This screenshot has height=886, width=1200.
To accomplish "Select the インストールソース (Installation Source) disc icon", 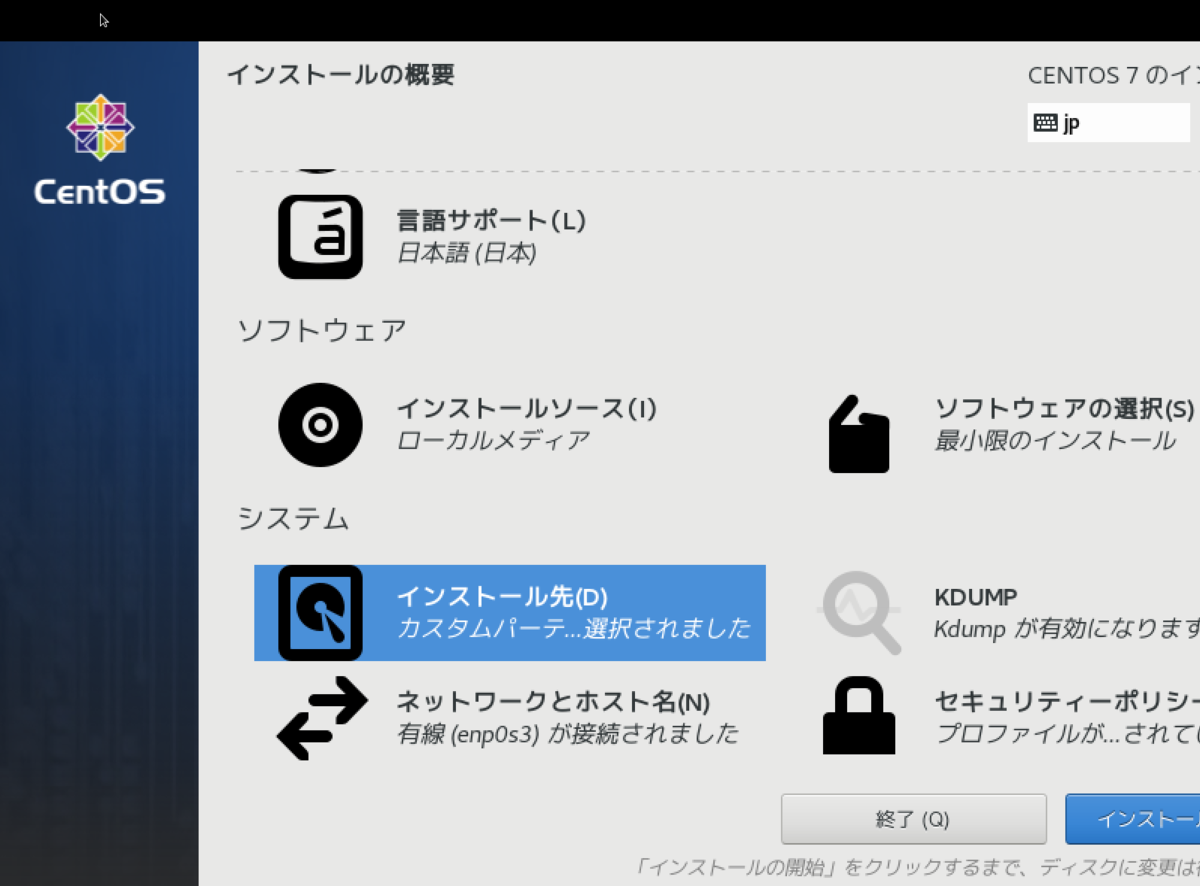I will coord(320,424).
